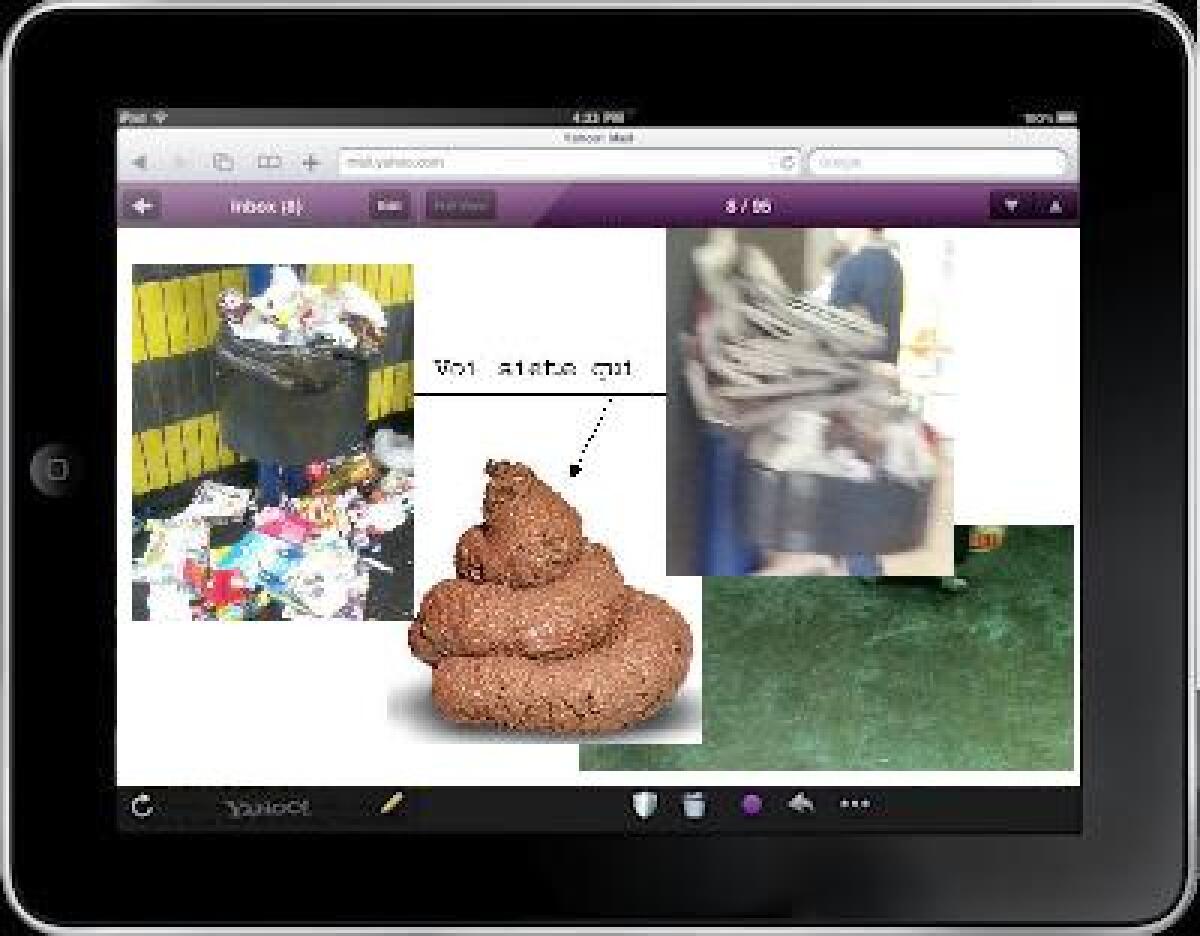This screenshot has height=936, width=1200.
Task: Open the Inbox folder label
Action: 266,207
